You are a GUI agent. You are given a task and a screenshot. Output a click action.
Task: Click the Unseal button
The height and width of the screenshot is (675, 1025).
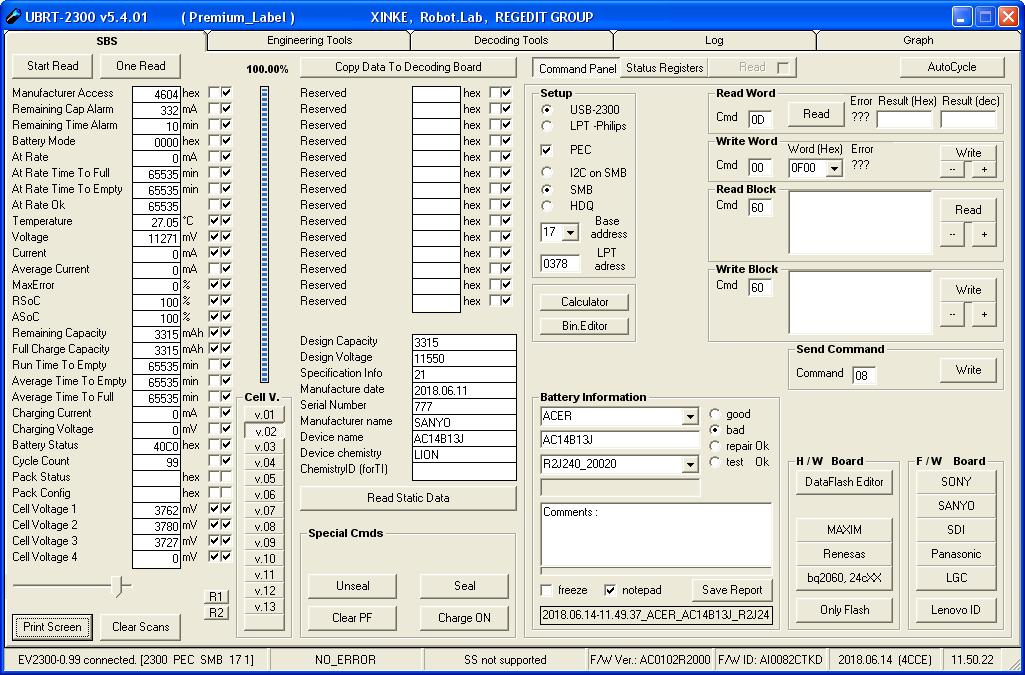coord(352,586)
